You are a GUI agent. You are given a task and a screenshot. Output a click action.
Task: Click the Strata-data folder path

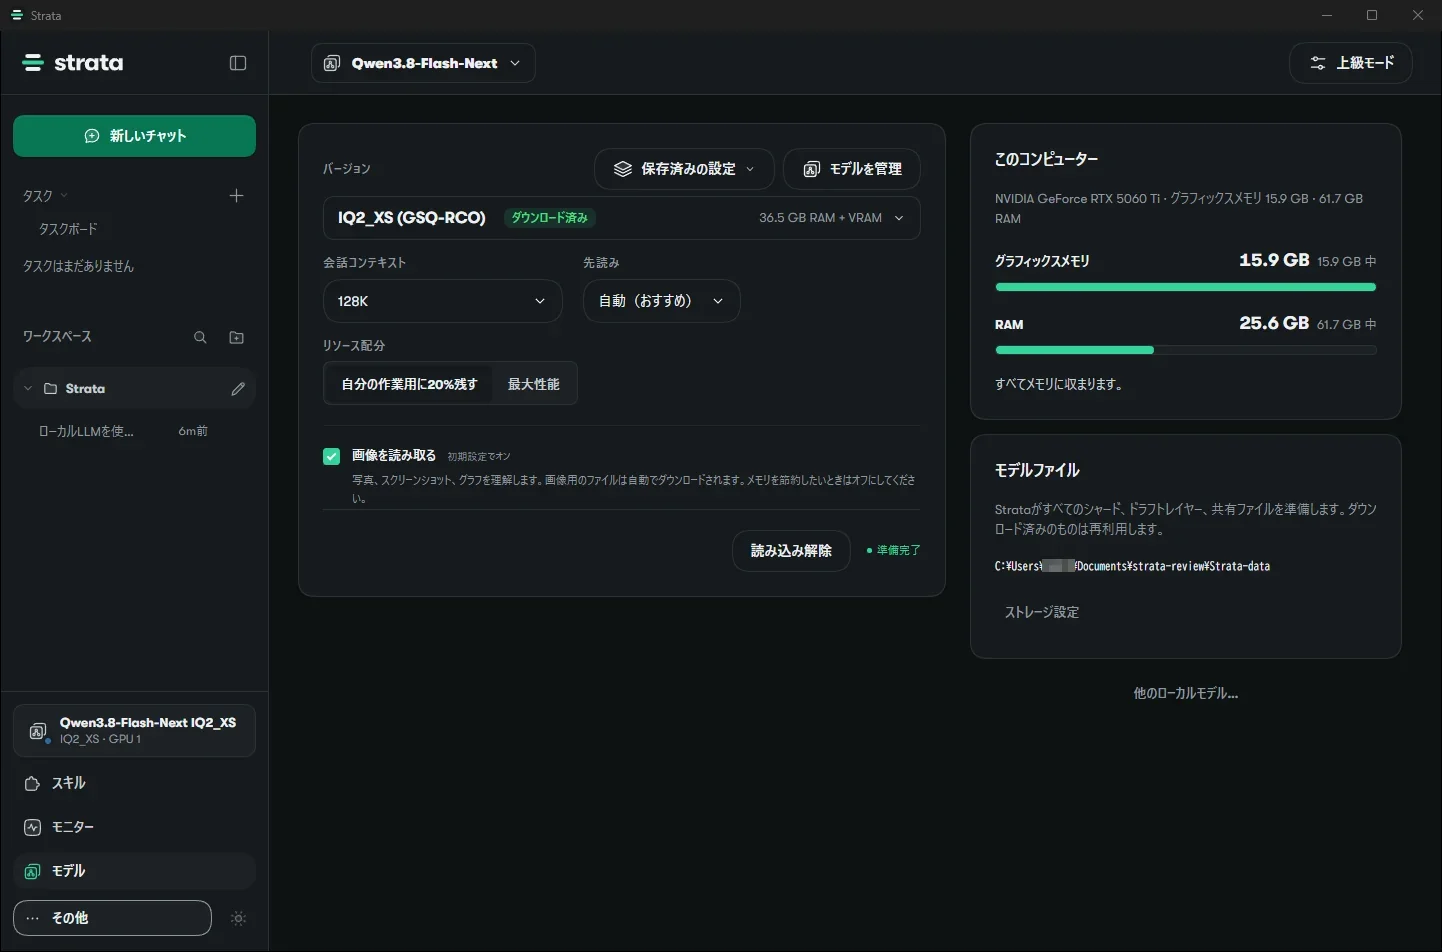coord(1132,566)
